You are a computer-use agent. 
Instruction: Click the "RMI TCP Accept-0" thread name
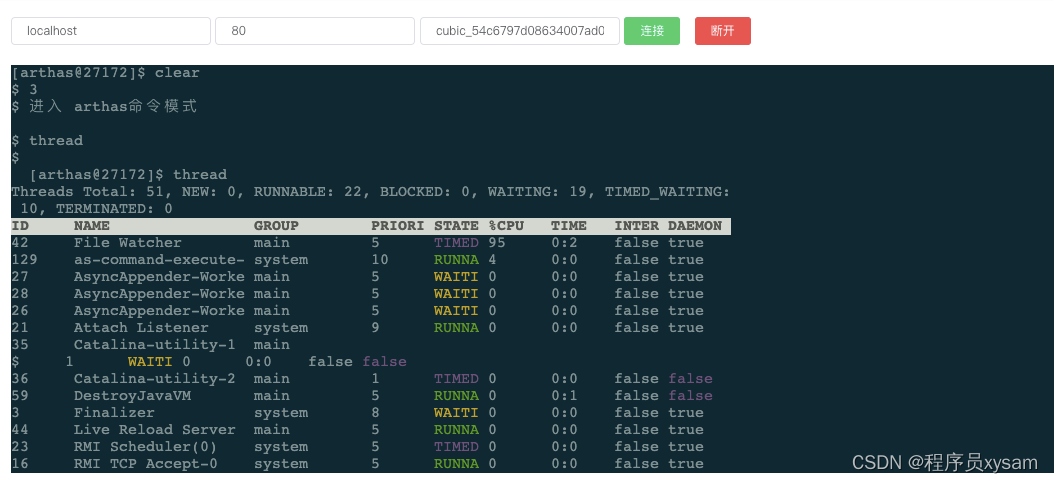click(x=146, y=464)
